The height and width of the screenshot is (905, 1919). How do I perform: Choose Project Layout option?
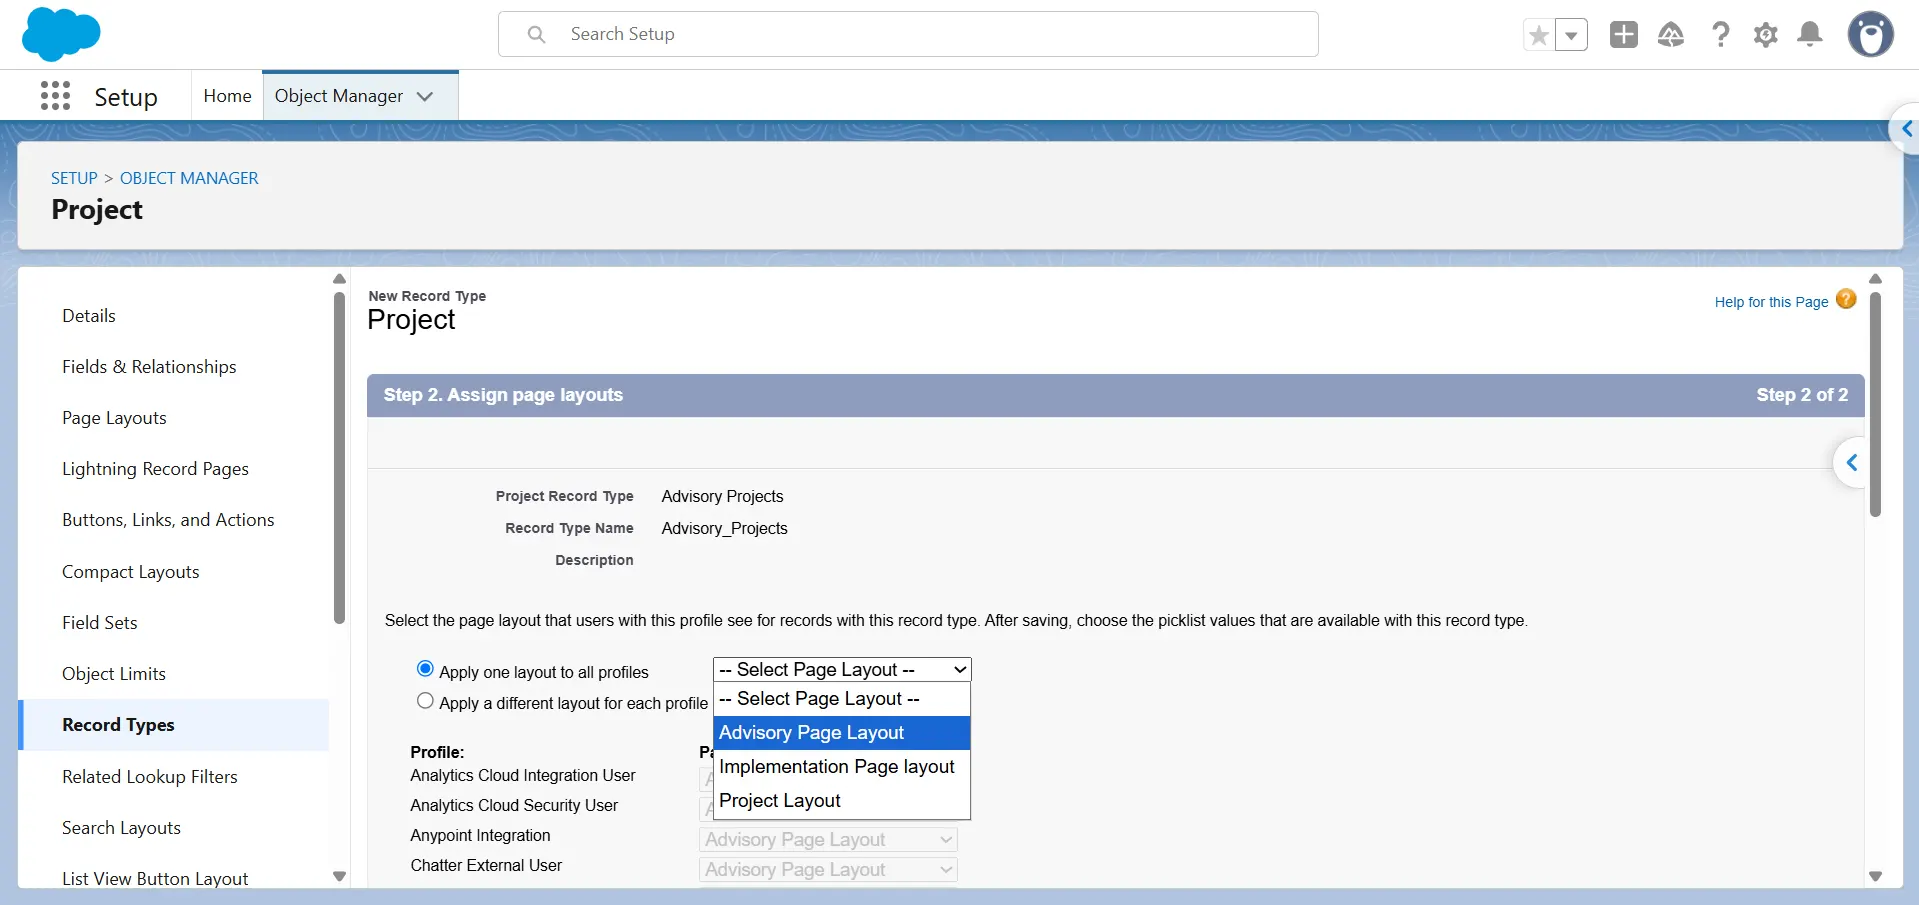pos(842,801)
